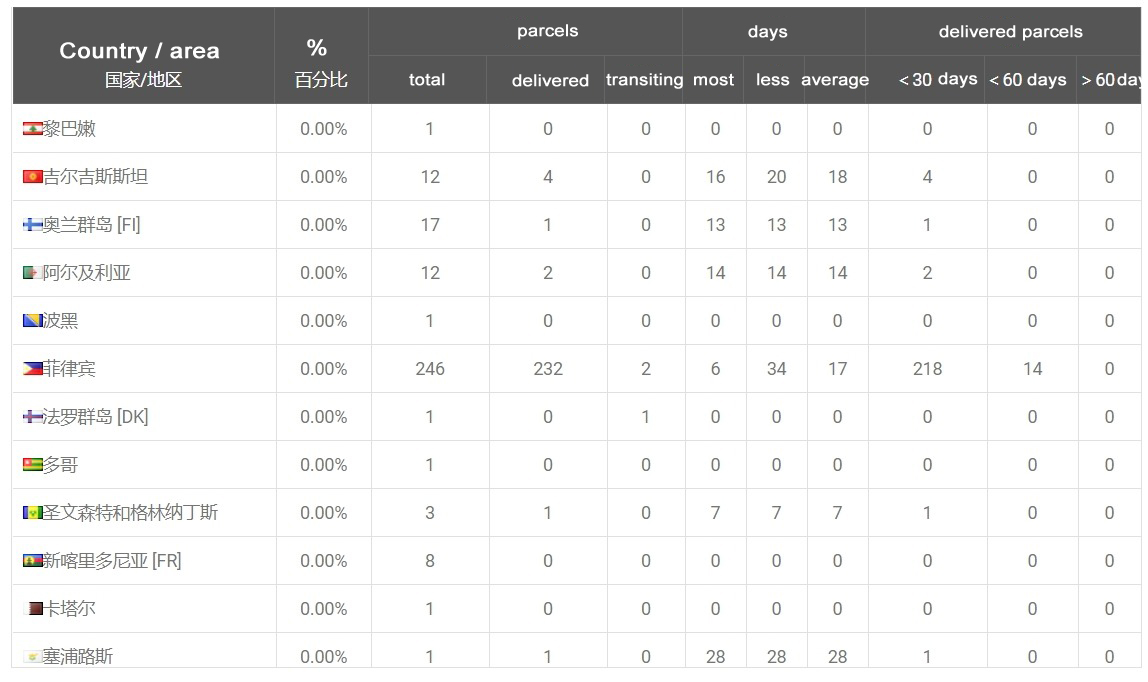
Task: Sort by the delivered column header
Action: click(x=550, y=80)
